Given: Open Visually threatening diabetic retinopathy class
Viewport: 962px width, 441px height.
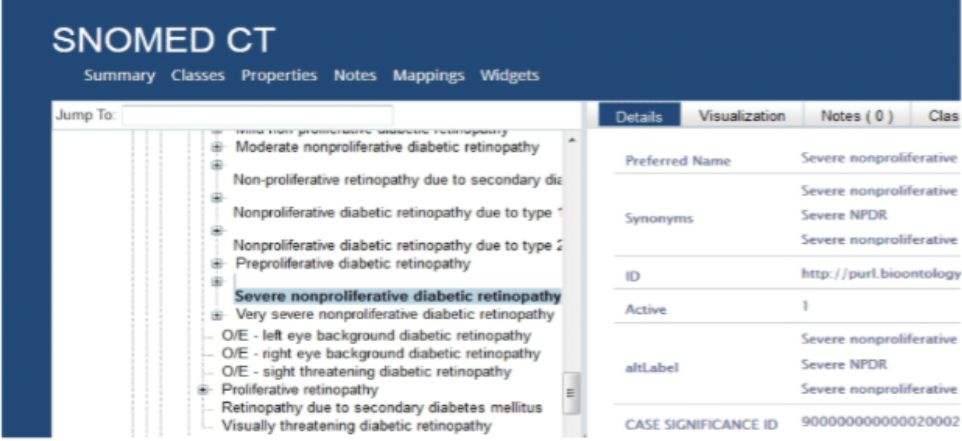Looking at the screenshot, I should (x=356, y=426).
